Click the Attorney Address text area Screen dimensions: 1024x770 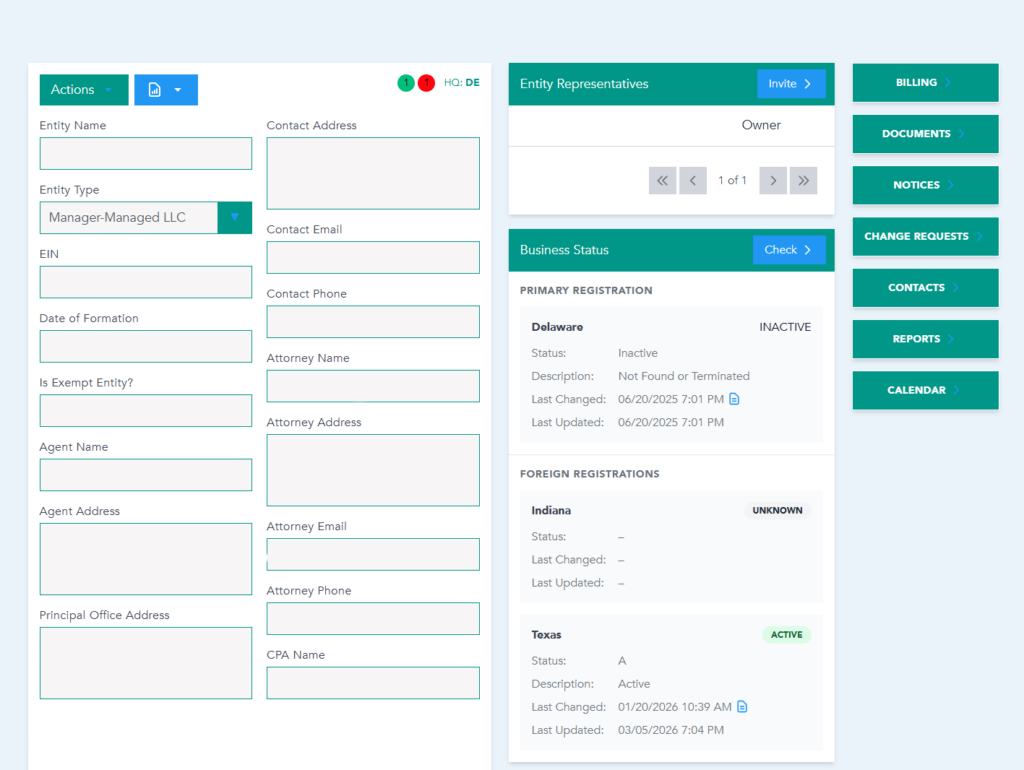coord(373,470)
